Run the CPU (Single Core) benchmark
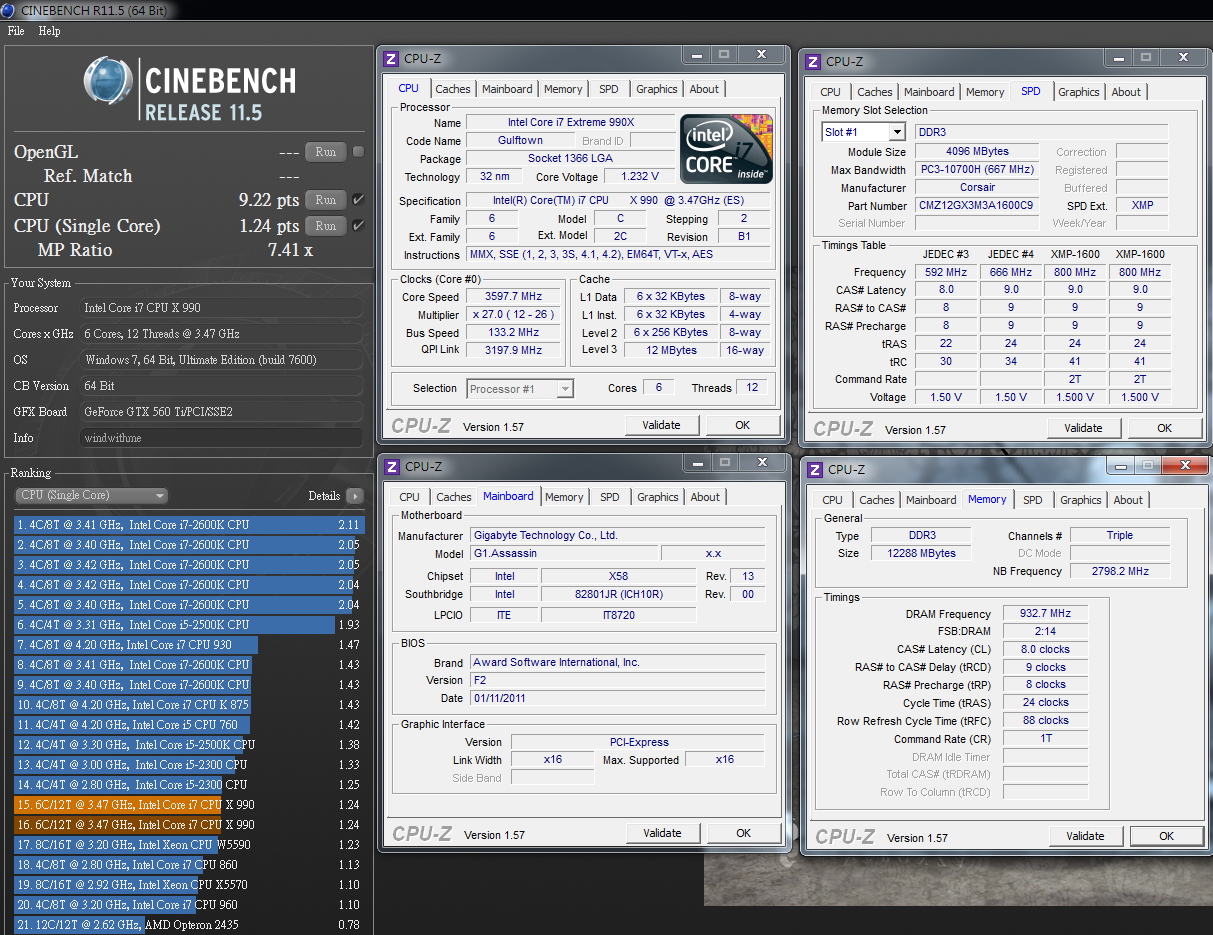Viewport: 1213px width, 935px height. click(x=325, y=226)
